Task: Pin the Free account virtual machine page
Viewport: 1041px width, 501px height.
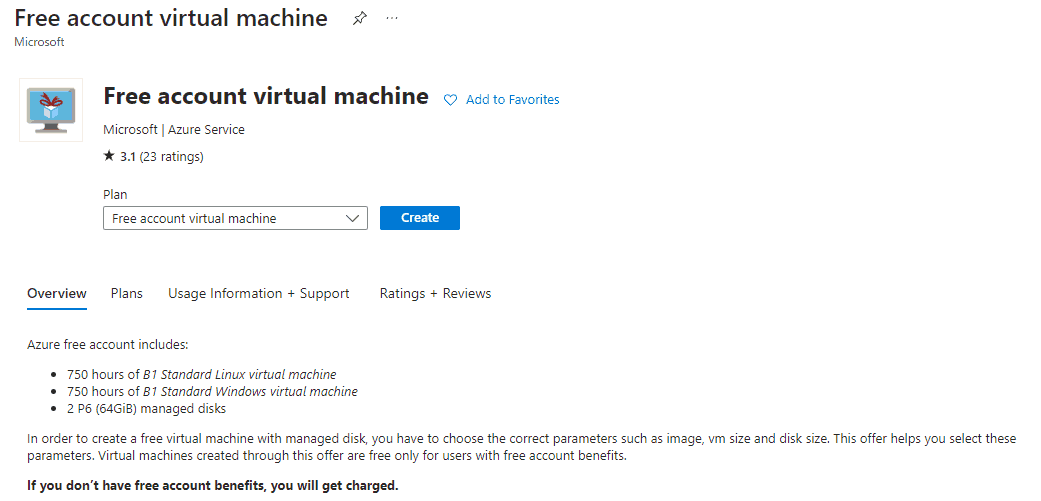Action: click(x=359, y=19)
